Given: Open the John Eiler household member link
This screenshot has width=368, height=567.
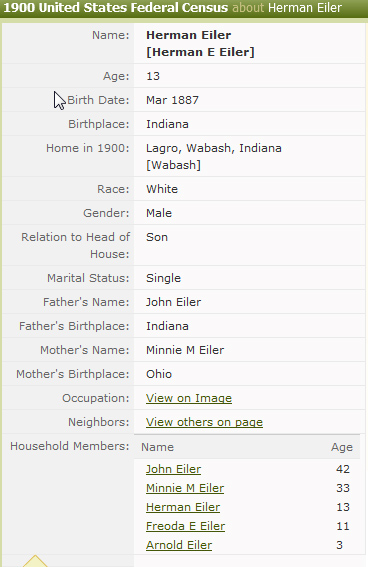Looking at the screenshot, I should pos(173,469).
